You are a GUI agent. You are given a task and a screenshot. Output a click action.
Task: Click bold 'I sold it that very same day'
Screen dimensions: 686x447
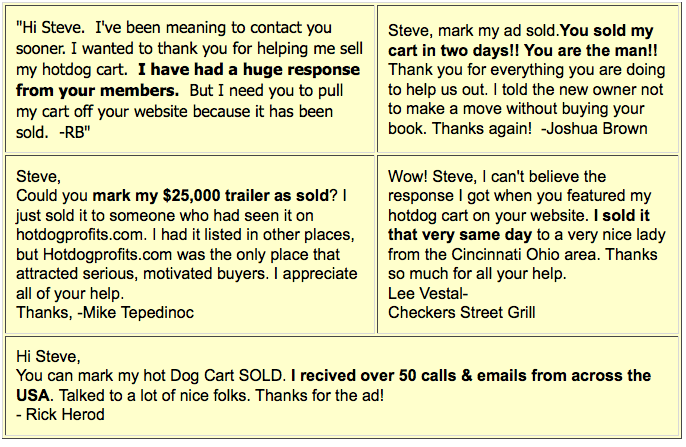pos(519,225)
